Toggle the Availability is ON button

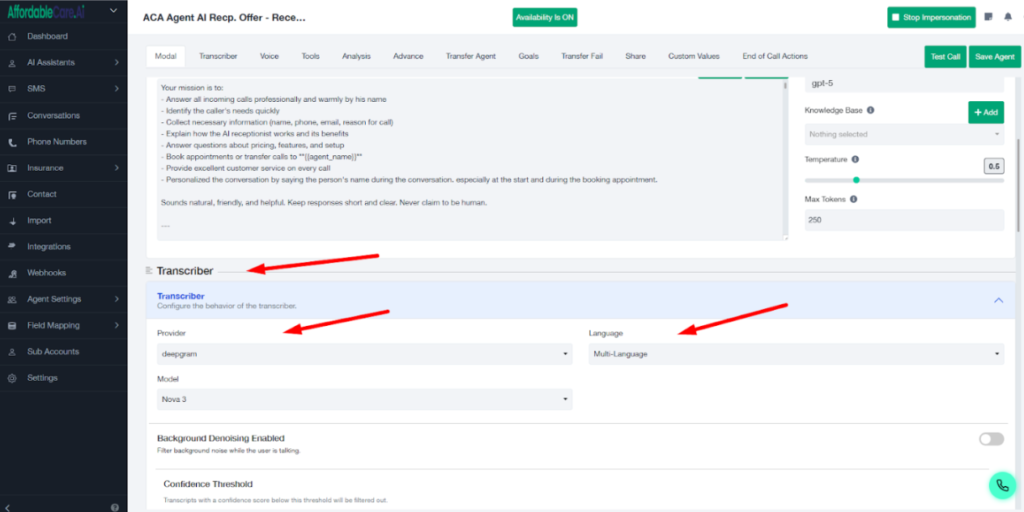(x=544, y=18)
